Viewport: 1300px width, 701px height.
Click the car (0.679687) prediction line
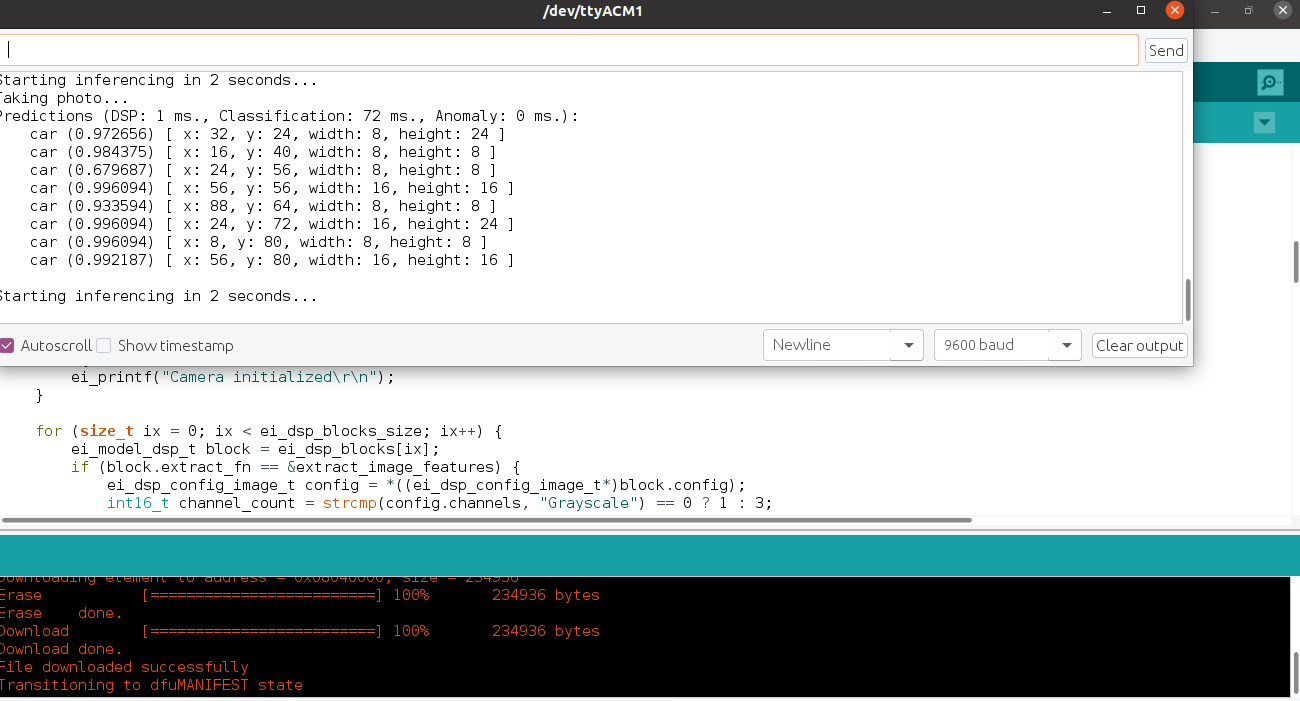tap(262, 170)
